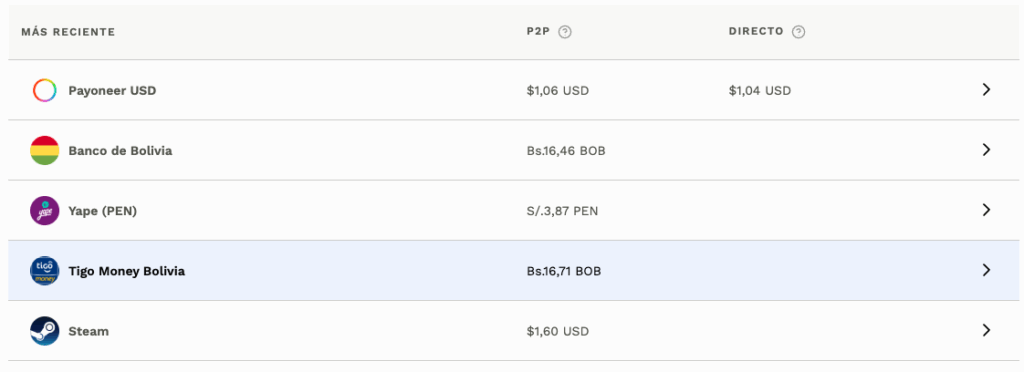Expand the Tigo Money Bolivia row chevron

pyautogui.click(x=986, y=270)
